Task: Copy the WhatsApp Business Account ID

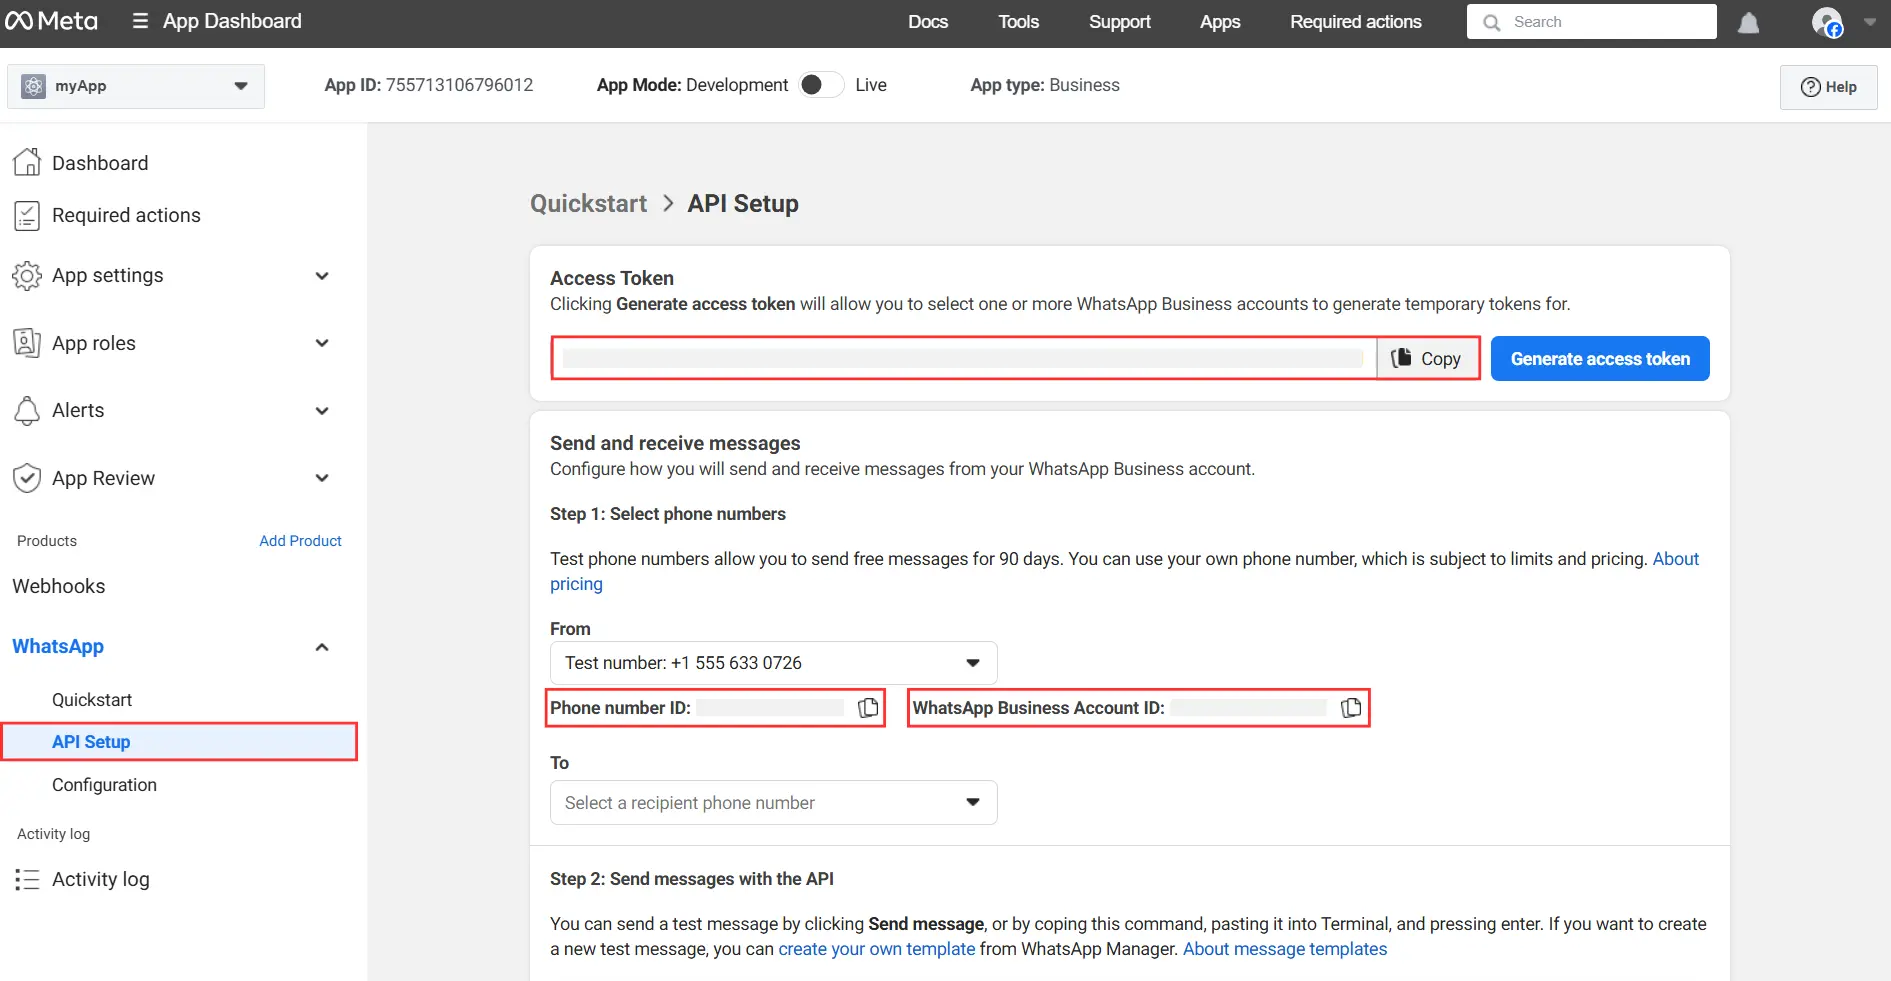Action: pyautogui.click(x=1351, y=708)
